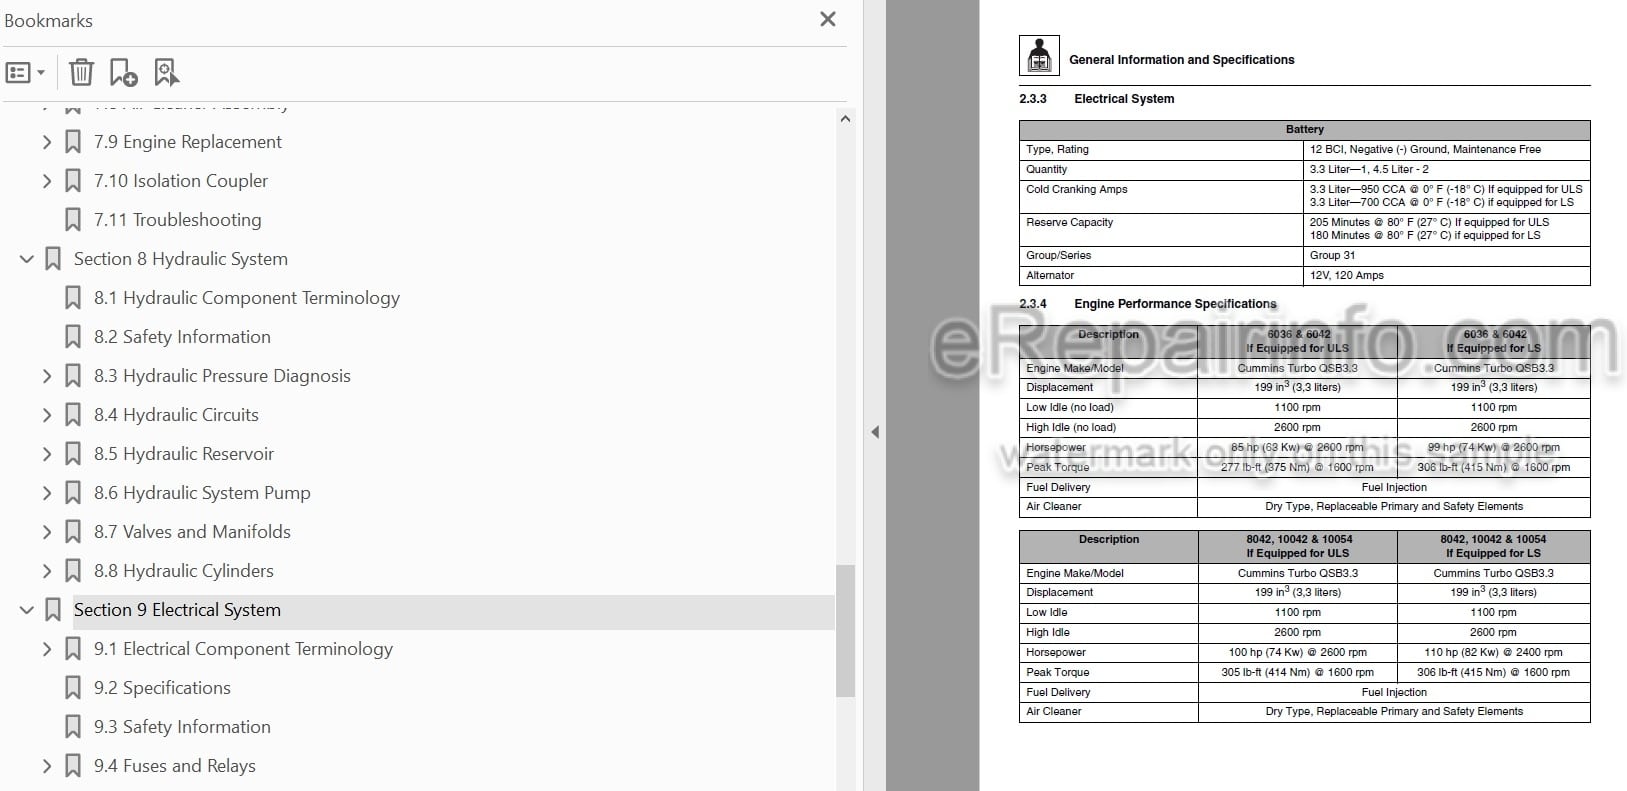Screen dimensions: 1627x791
Task: Collapse Section 9 Electrical System
Action: 27,610
